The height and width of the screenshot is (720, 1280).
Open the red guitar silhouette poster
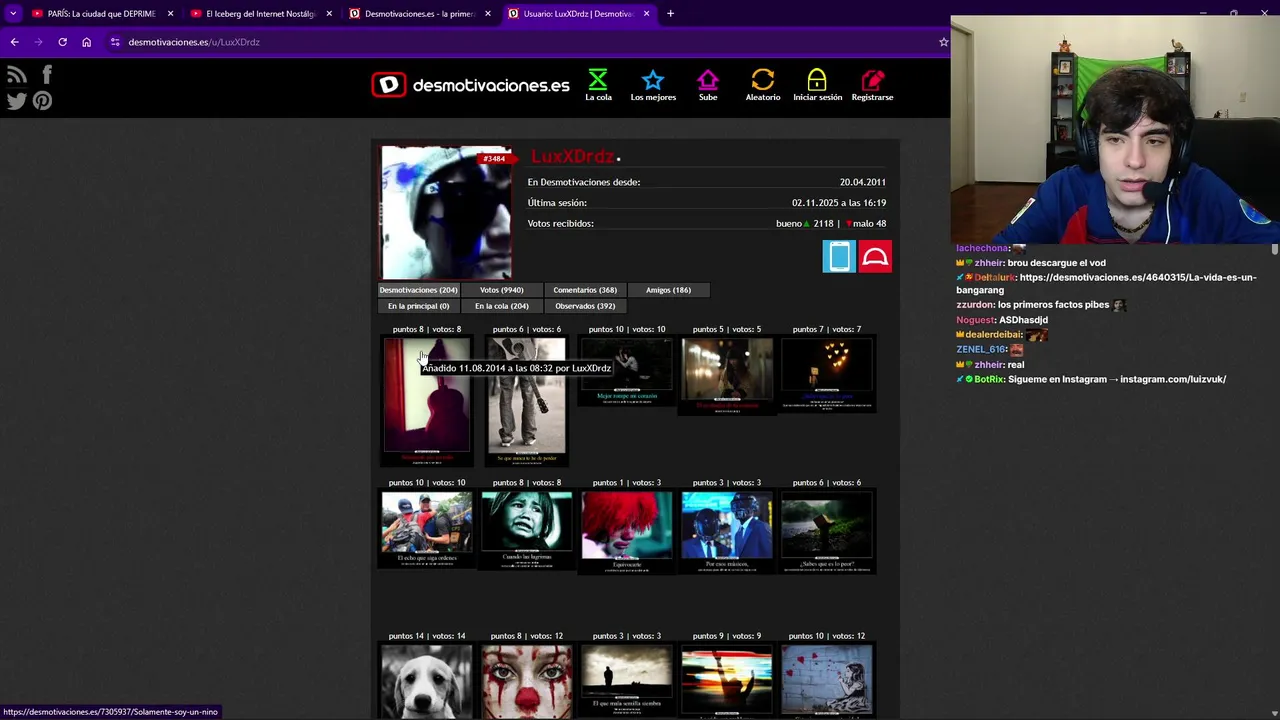[x=427, y=402]
